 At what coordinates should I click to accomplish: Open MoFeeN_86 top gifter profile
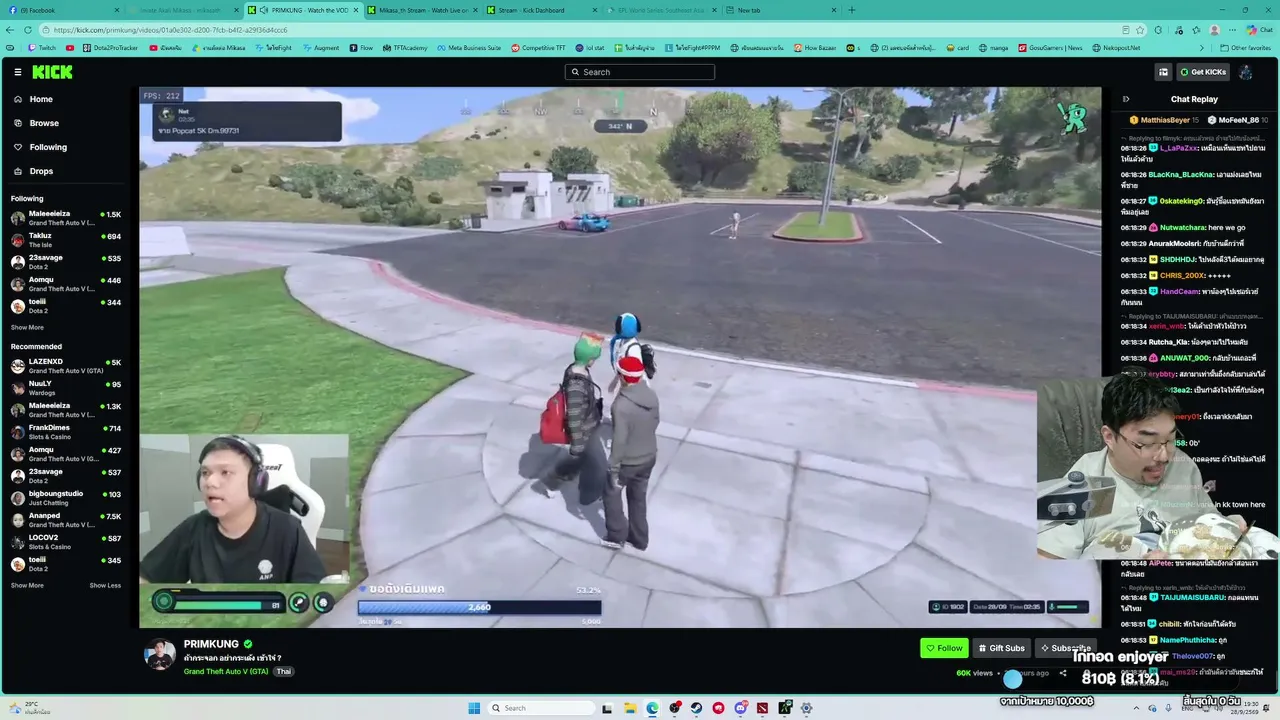coord(1238,120)
